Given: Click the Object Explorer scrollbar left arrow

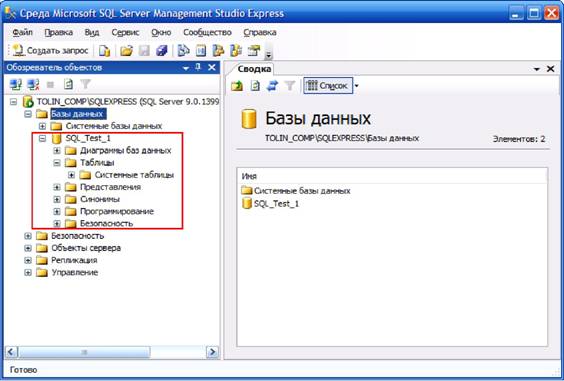Looking at the screenshot, I should point(12,352).
